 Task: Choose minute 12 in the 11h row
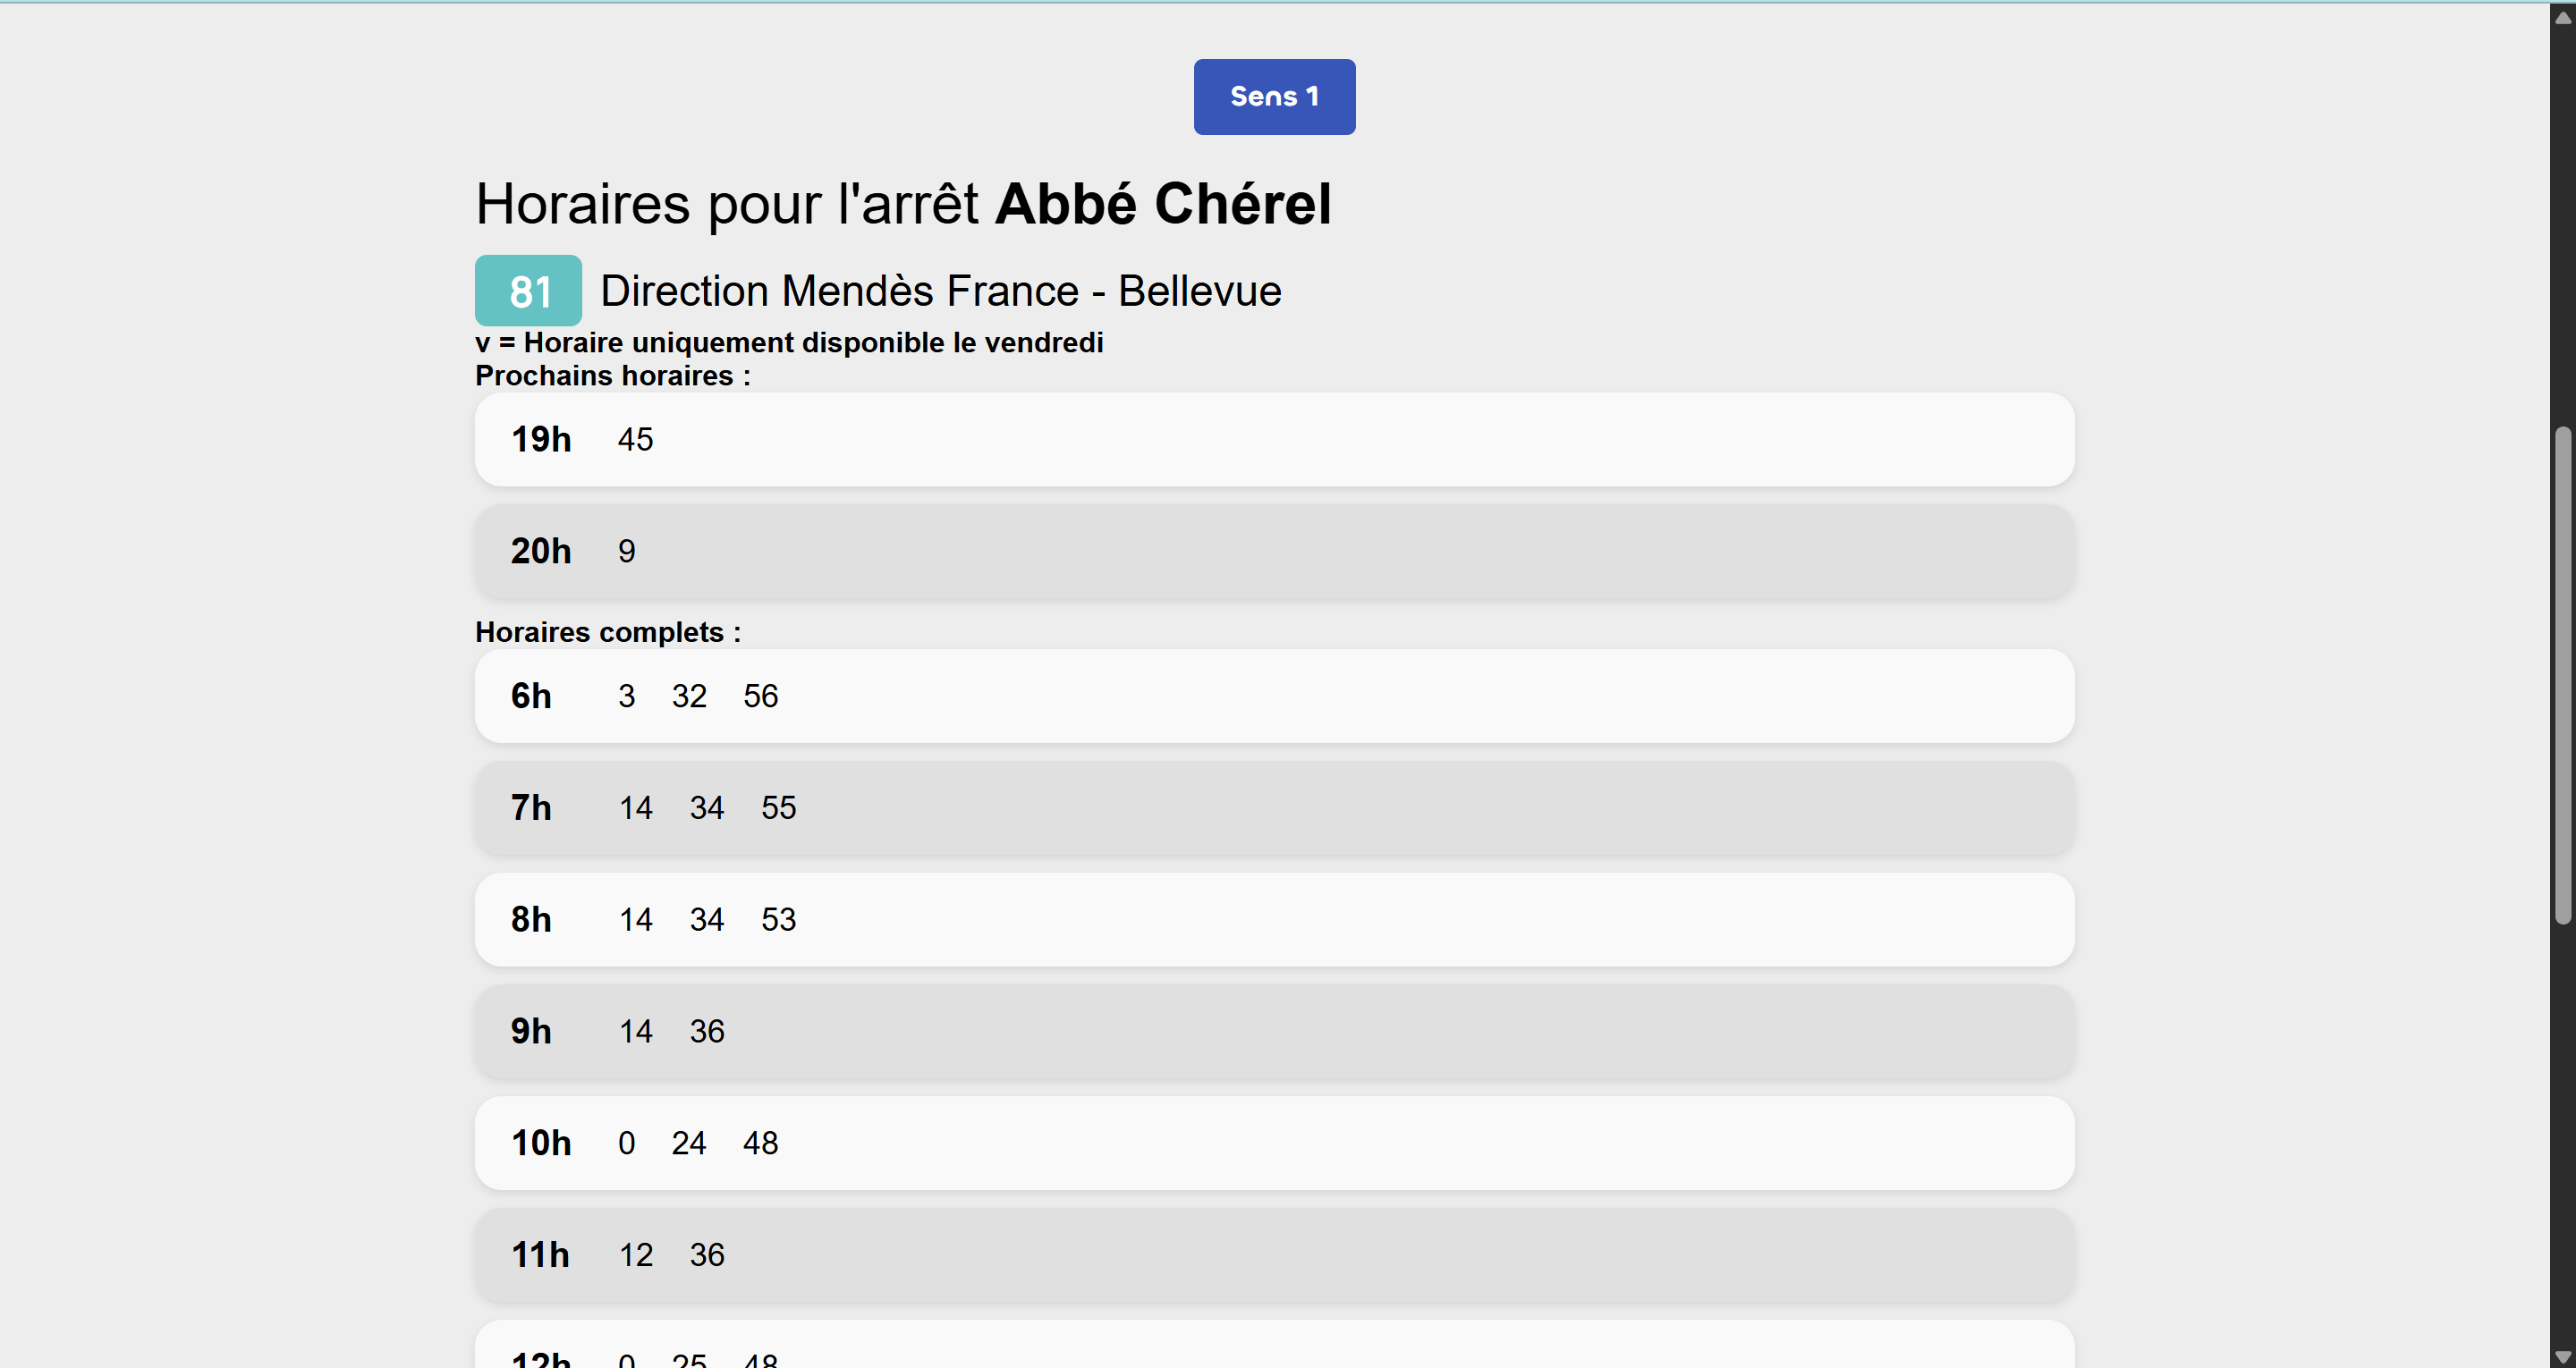point(635,1255)
